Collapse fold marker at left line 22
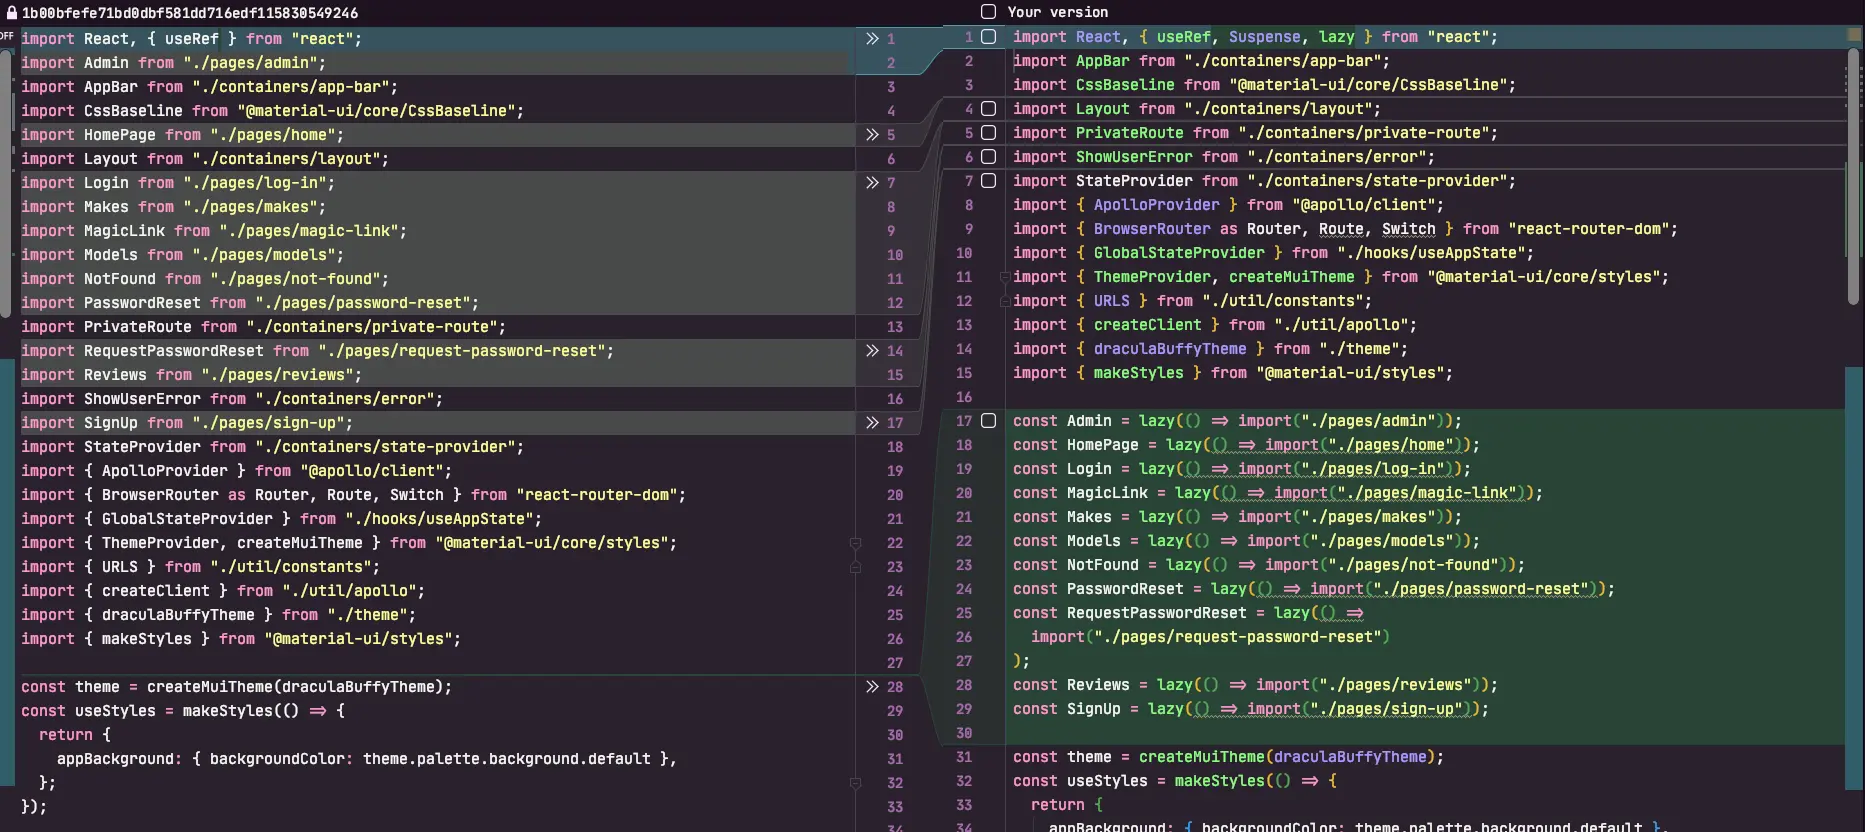 (x=855, y=543)
